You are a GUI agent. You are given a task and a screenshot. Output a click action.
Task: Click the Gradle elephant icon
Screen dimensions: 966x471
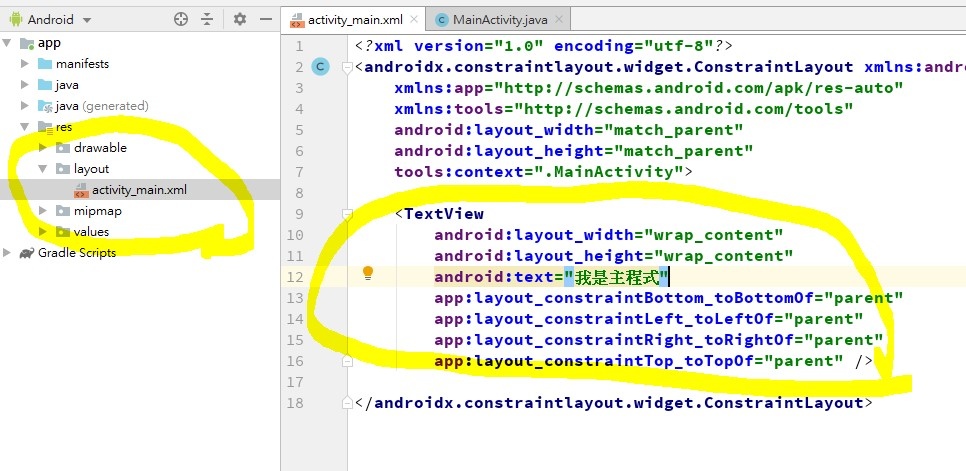26,252
